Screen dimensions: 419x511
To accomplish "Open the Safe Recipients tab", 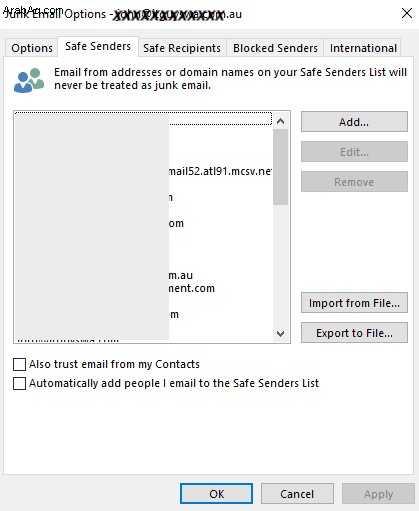I will click(182, 48).
